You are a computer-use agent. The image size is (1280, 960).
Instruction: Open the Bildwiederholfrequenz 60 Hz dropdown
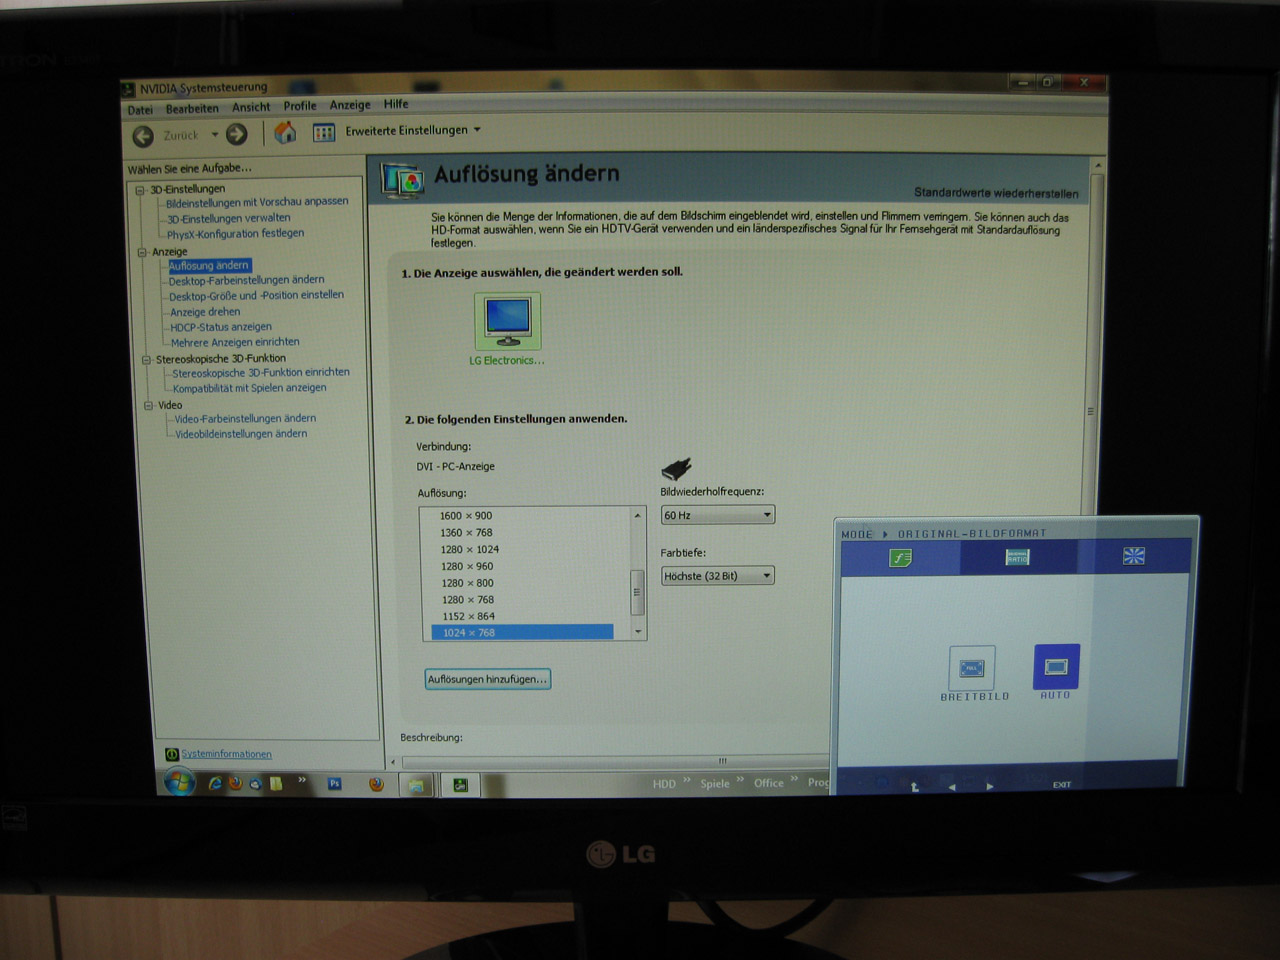[718, 515]
